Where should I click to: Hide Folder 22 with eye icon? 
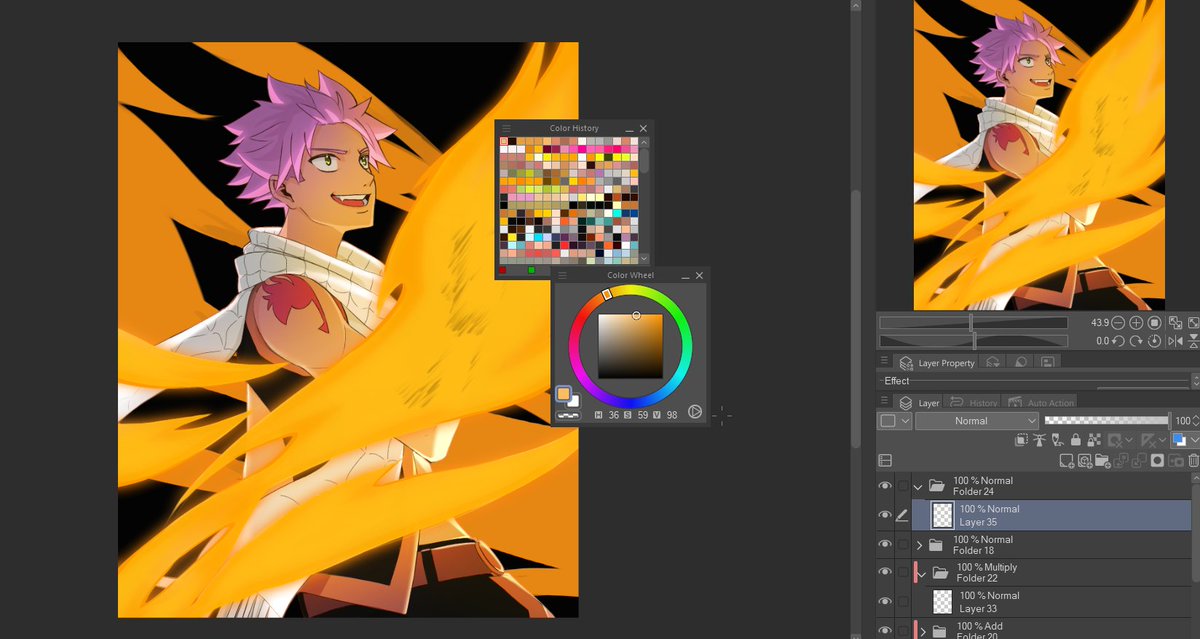(884, 572)
